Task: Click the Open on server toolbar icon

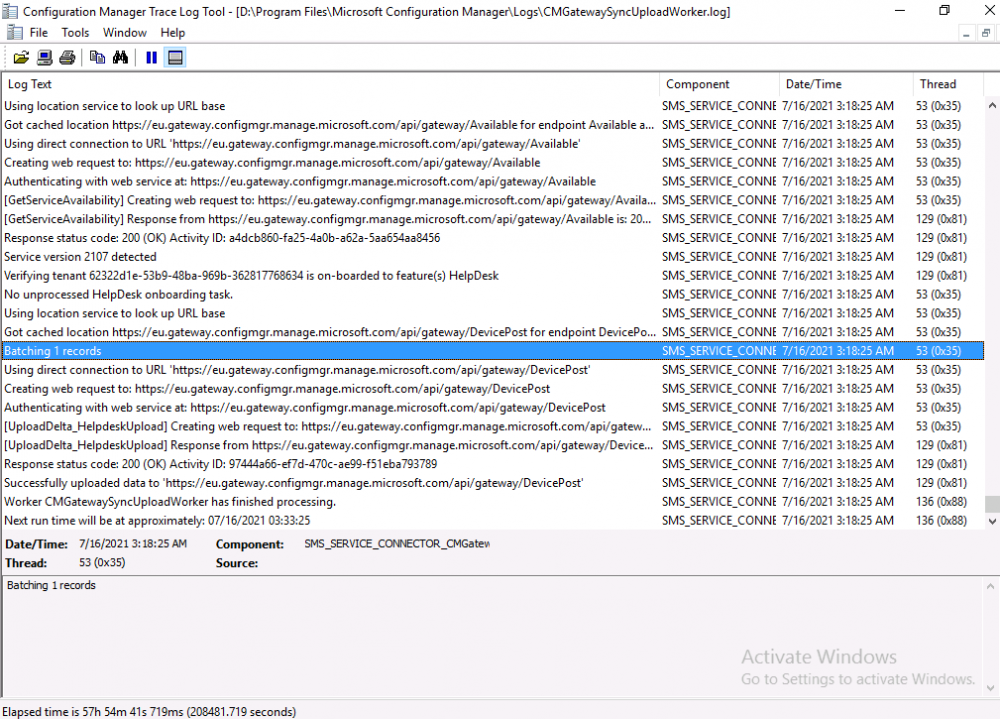Action: 44,57
